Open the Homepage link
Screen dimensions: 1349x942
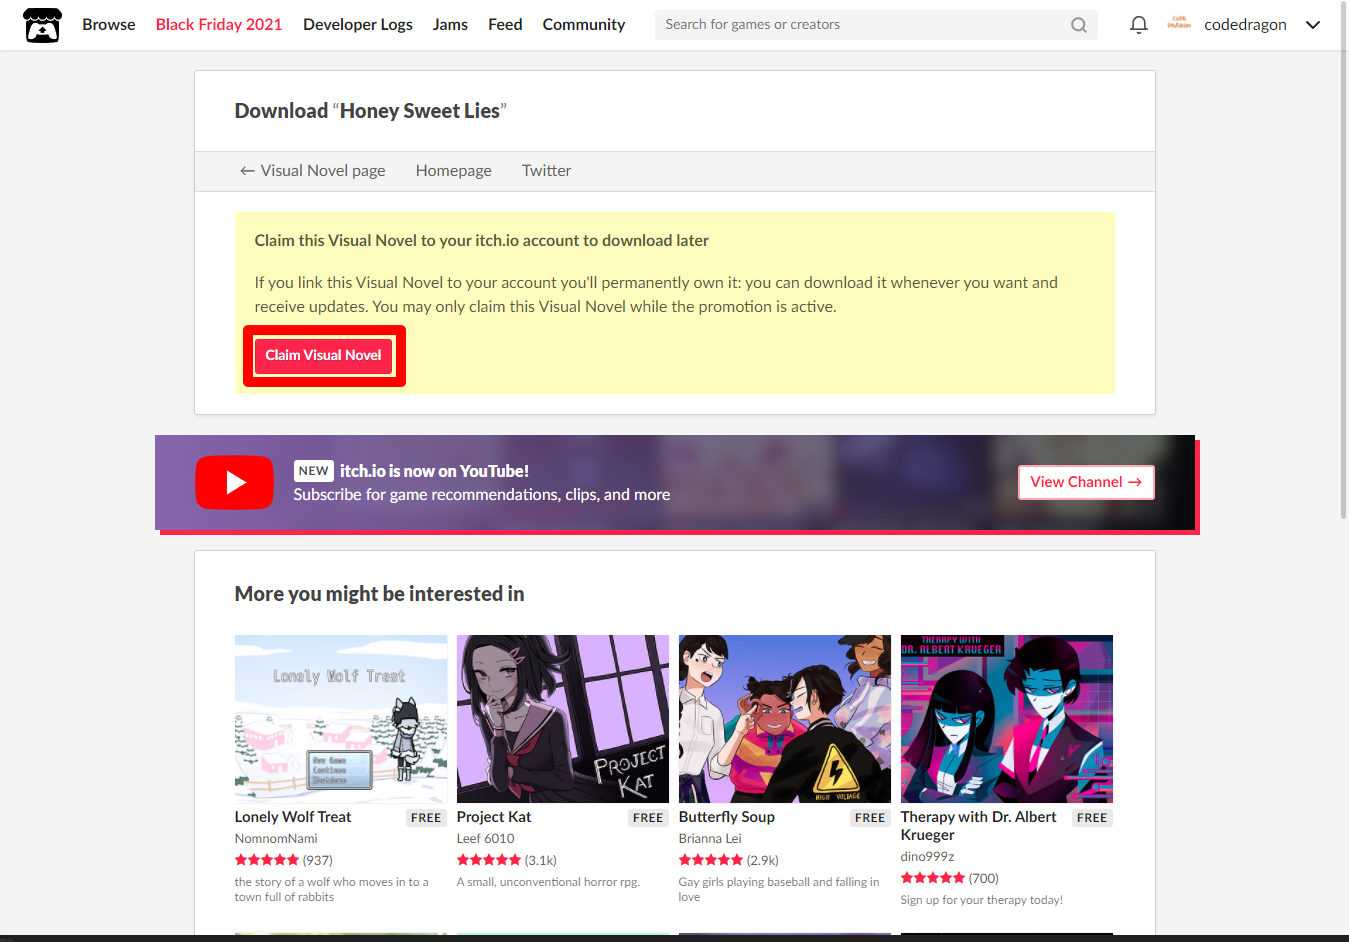click(x=454, y=171)
